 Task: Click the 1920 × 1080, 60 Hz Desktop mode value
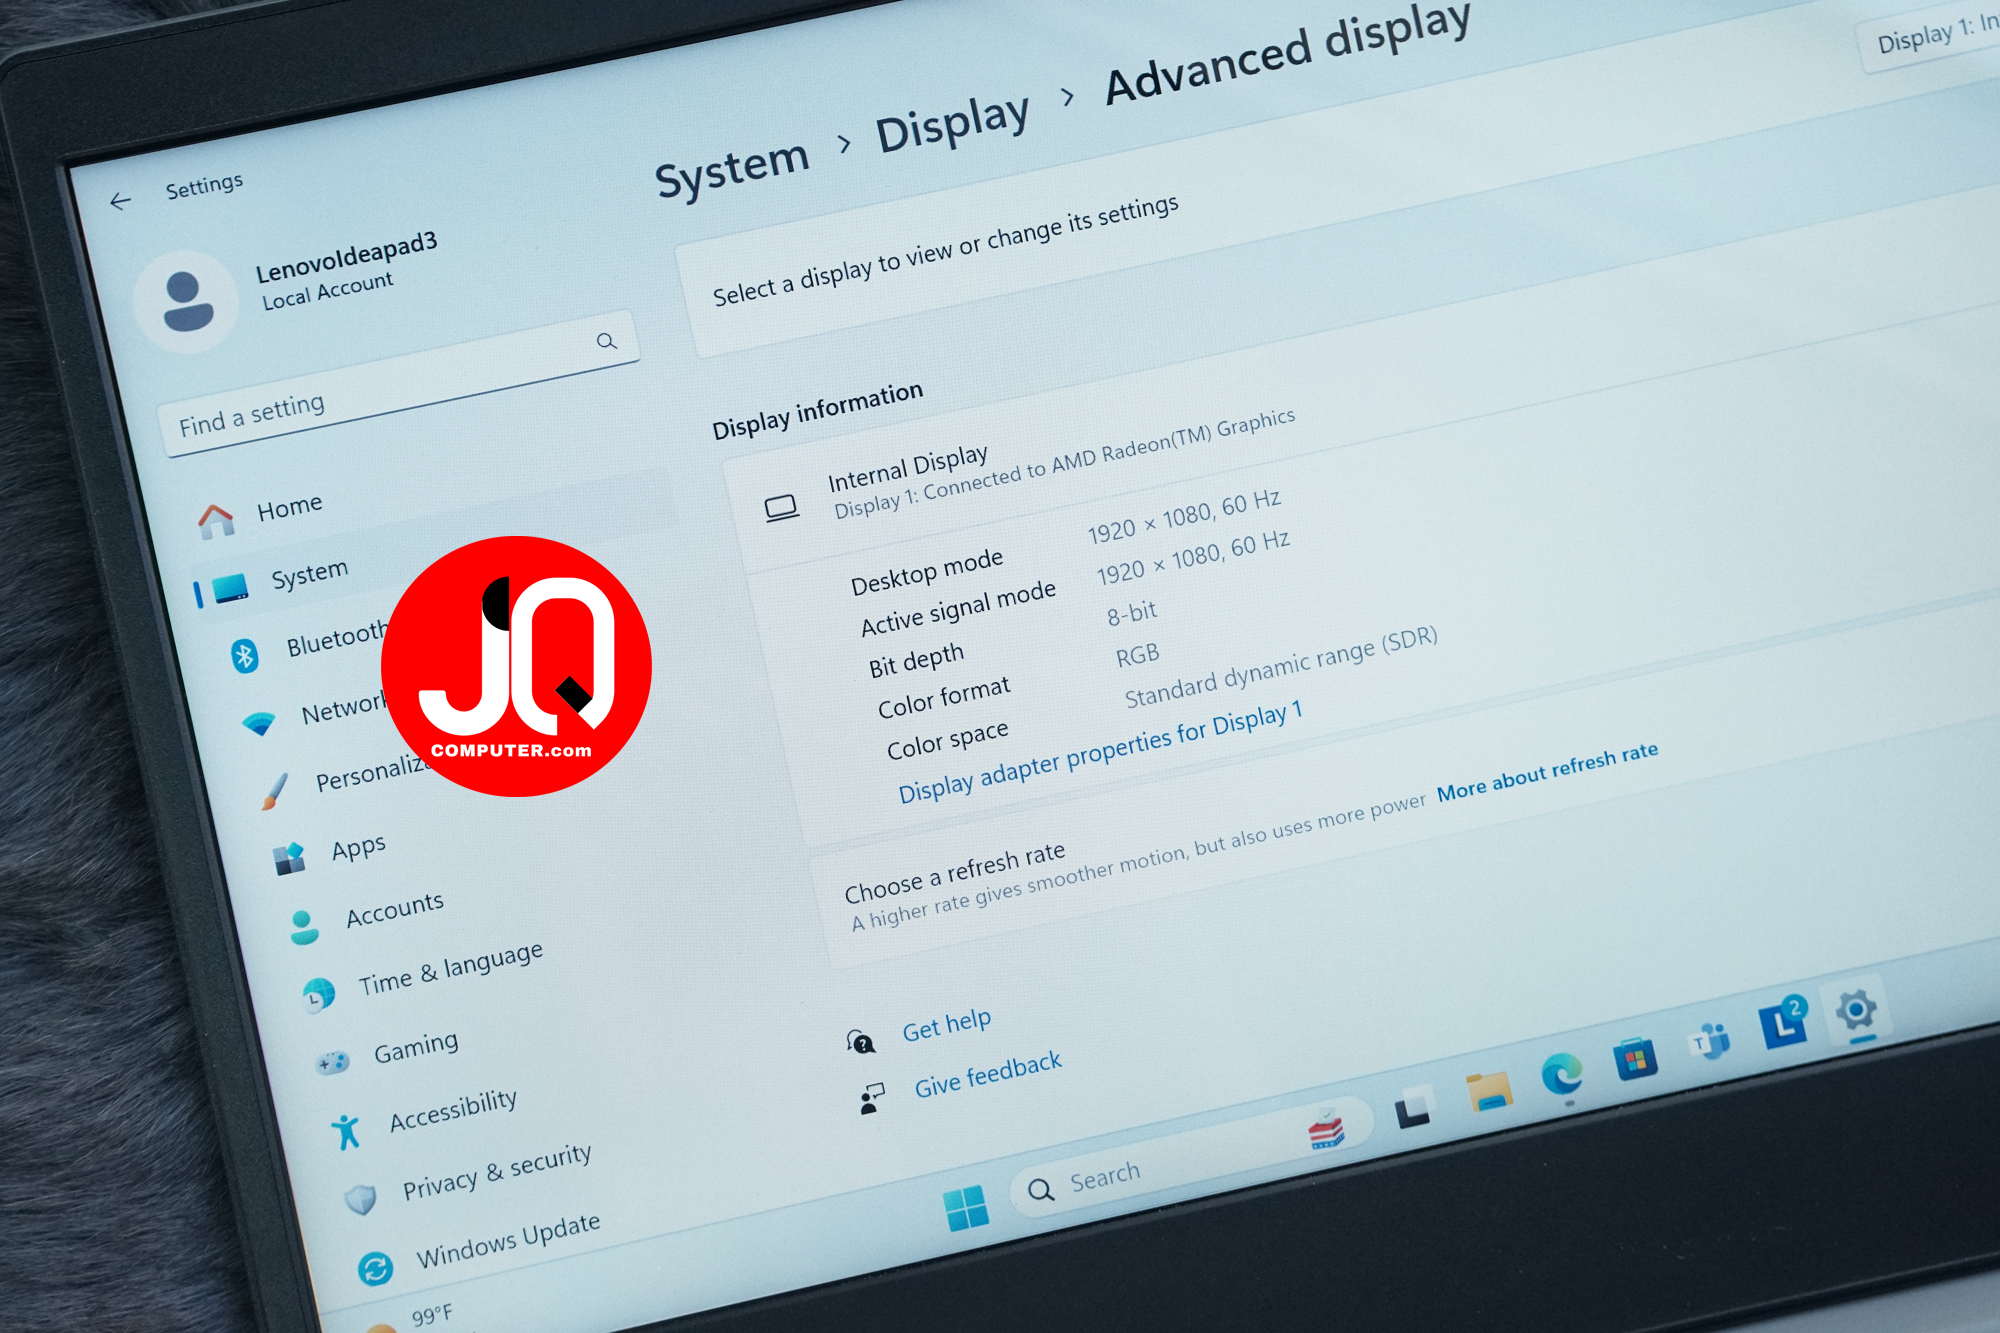[x=1184, y=515]
